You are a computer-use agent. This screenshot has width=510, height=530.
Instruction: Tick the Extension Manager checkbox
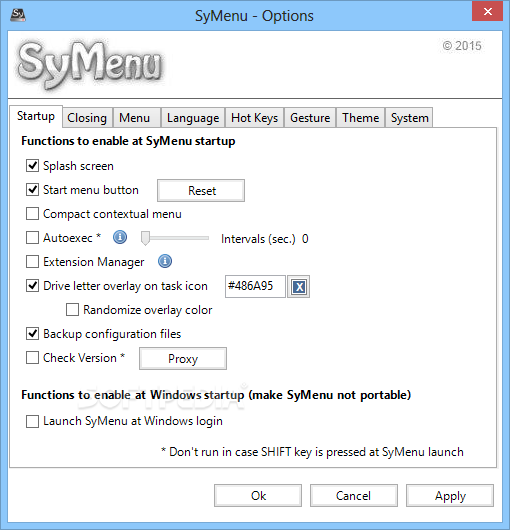pyautogui.click(x=32, y=262)
